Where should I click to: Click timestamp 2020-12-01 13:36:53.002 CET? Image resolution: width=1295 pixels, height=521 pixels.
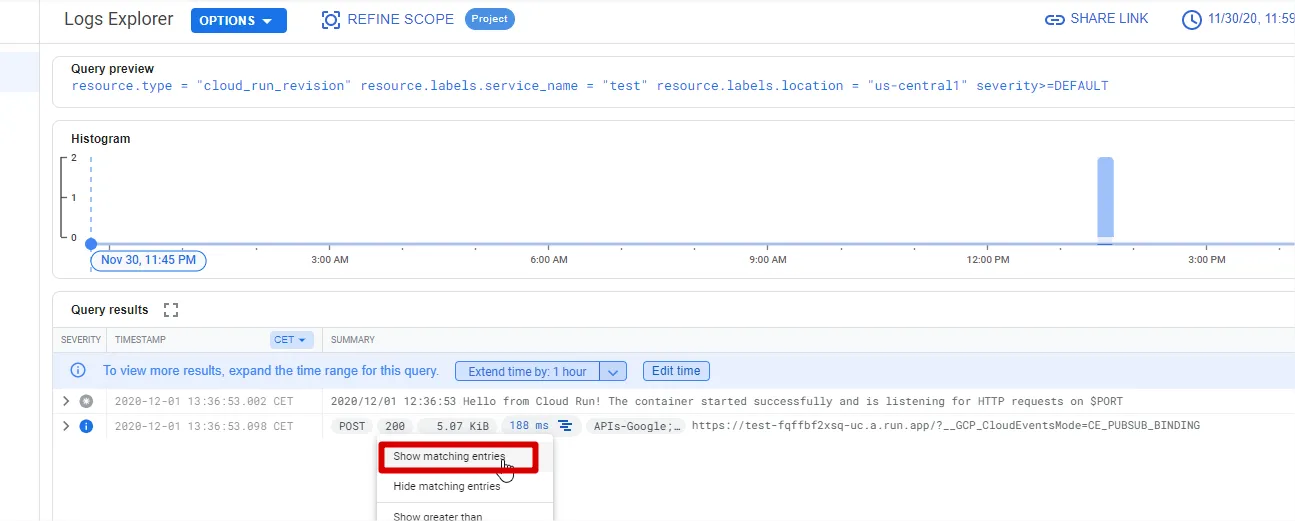(x=204, y=401)
